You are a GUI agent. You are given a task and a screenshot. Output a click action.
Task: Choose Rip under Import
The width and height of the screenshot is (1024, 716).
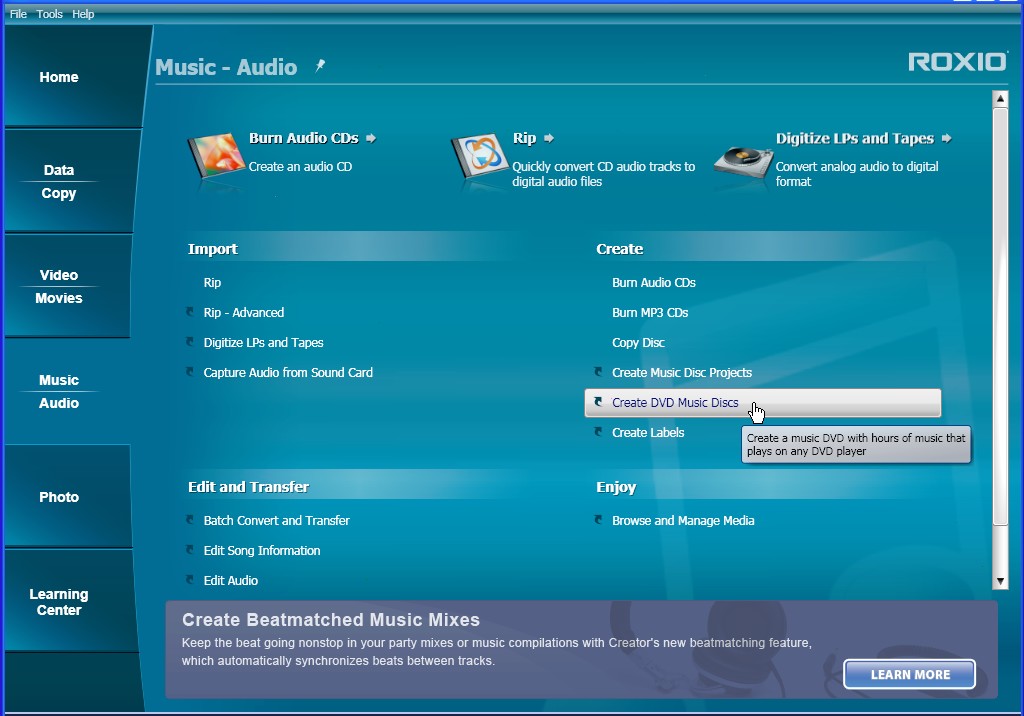tap(212, 282)
